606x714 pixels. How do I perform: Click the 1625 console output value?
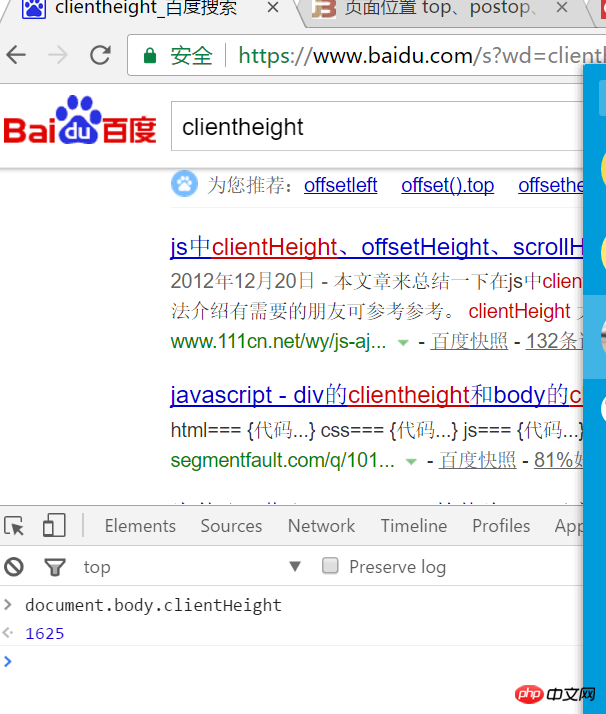point(45,634)
